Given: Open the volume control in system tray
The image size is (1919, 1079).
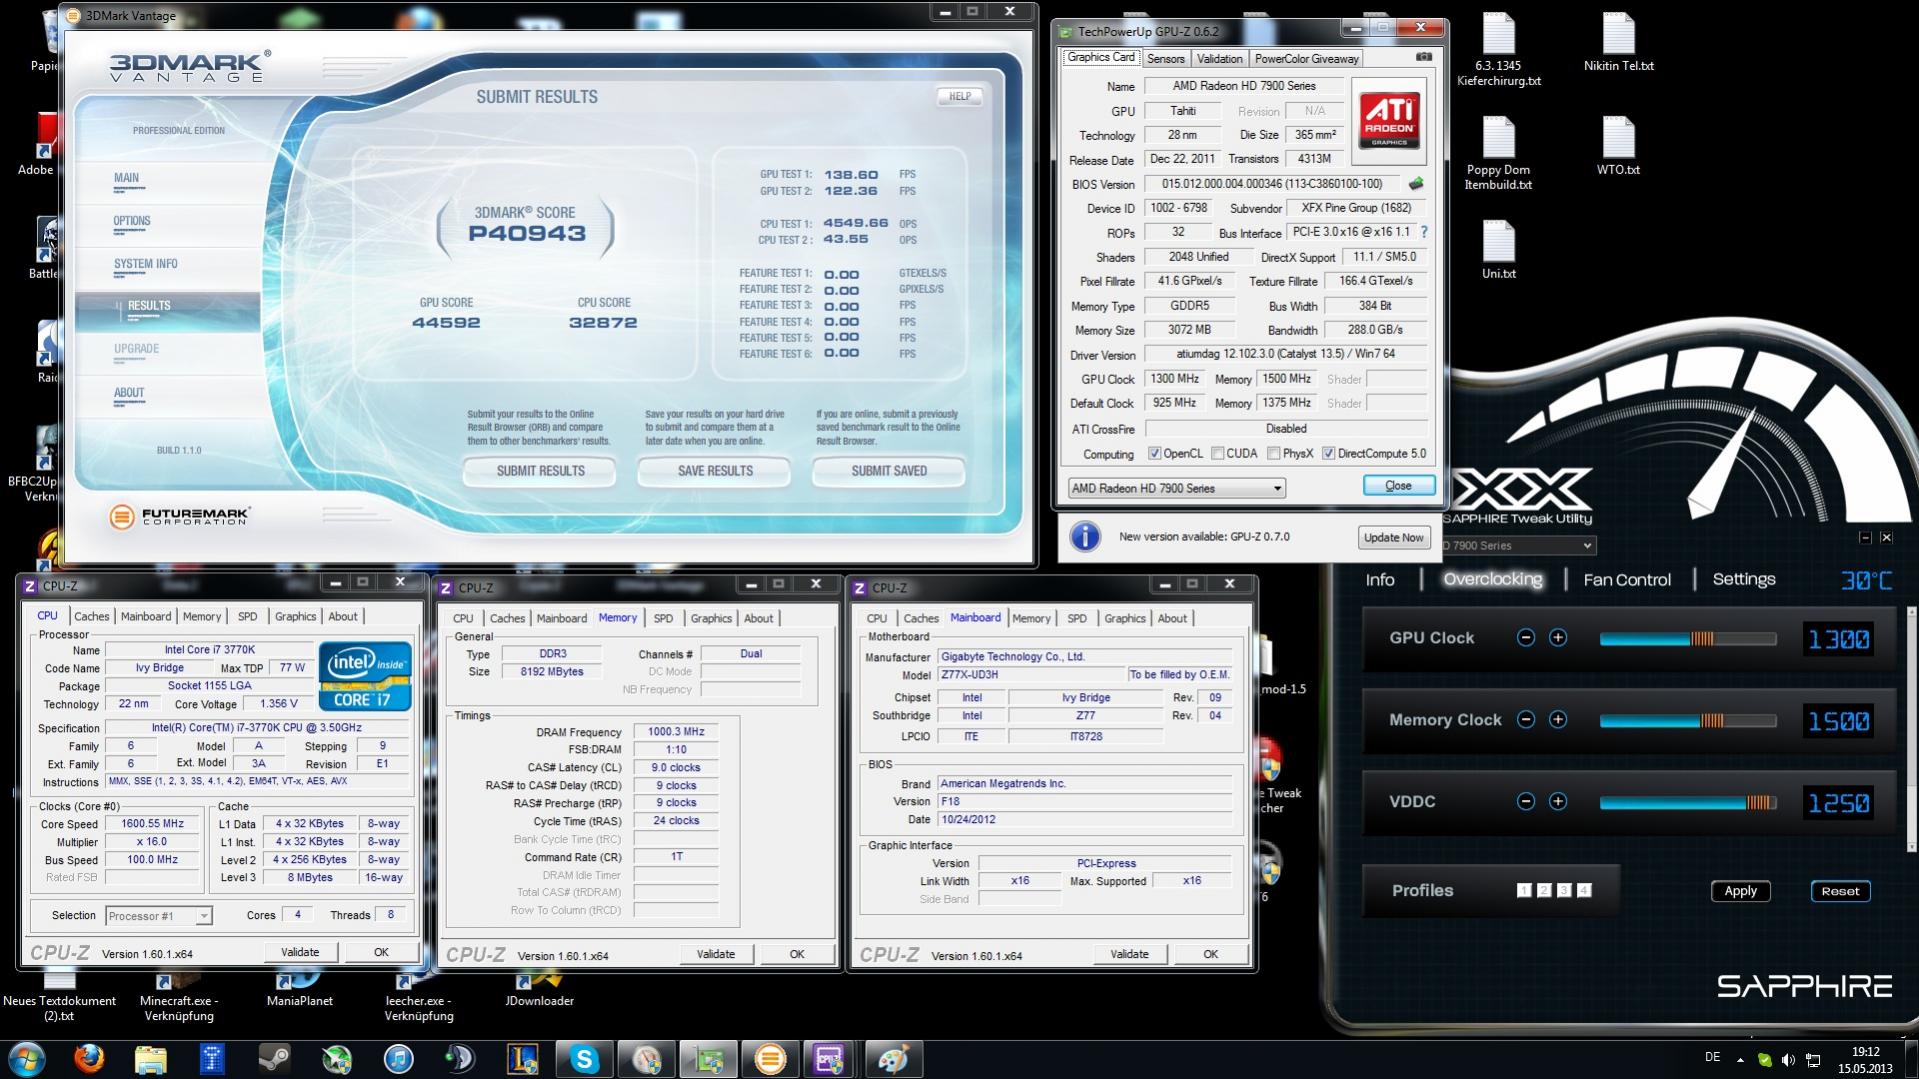Looking at the screenshot, I should coord(1788,1059).
